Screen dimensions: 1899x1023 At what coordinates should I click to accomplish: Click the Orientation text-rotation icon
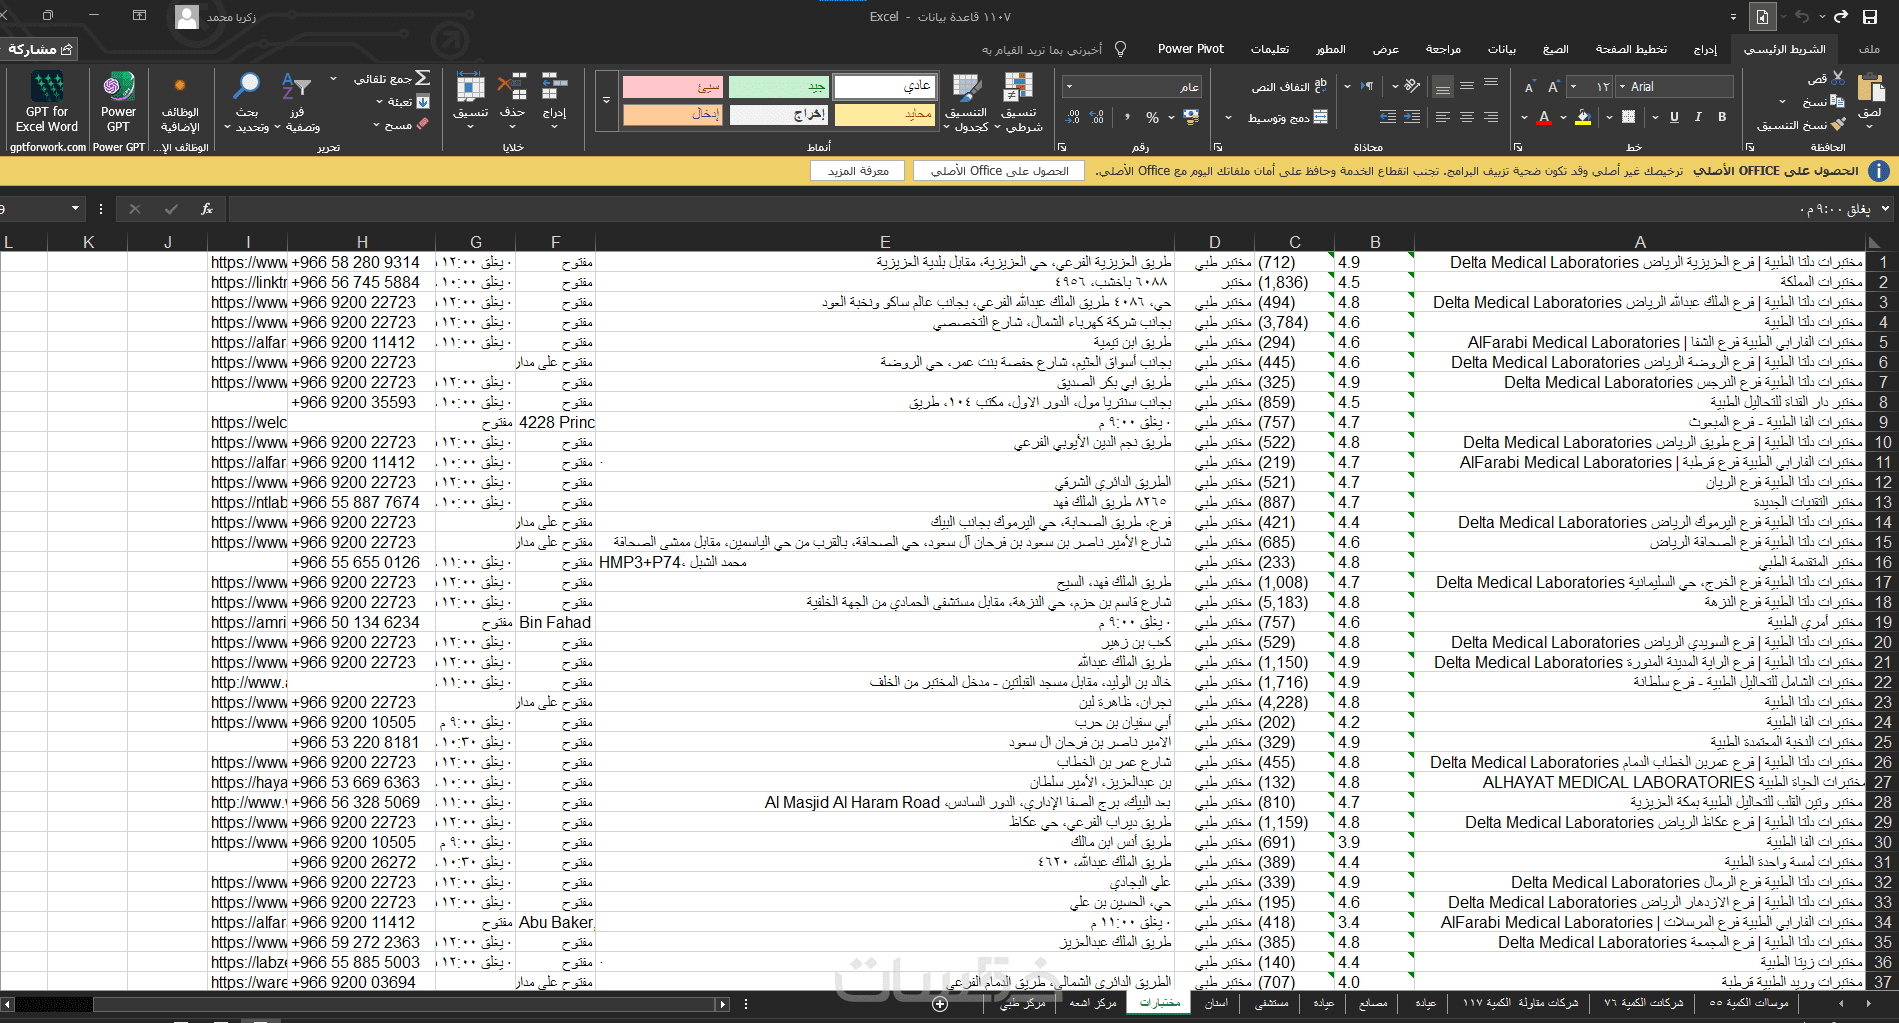point(1412,86)
